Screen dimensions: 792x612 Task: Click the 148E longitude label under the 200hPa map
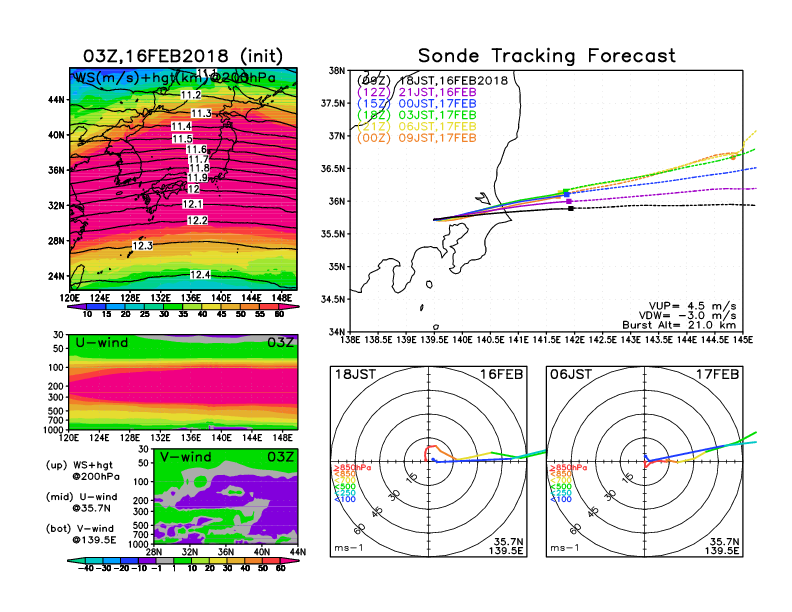coord(282,297)
